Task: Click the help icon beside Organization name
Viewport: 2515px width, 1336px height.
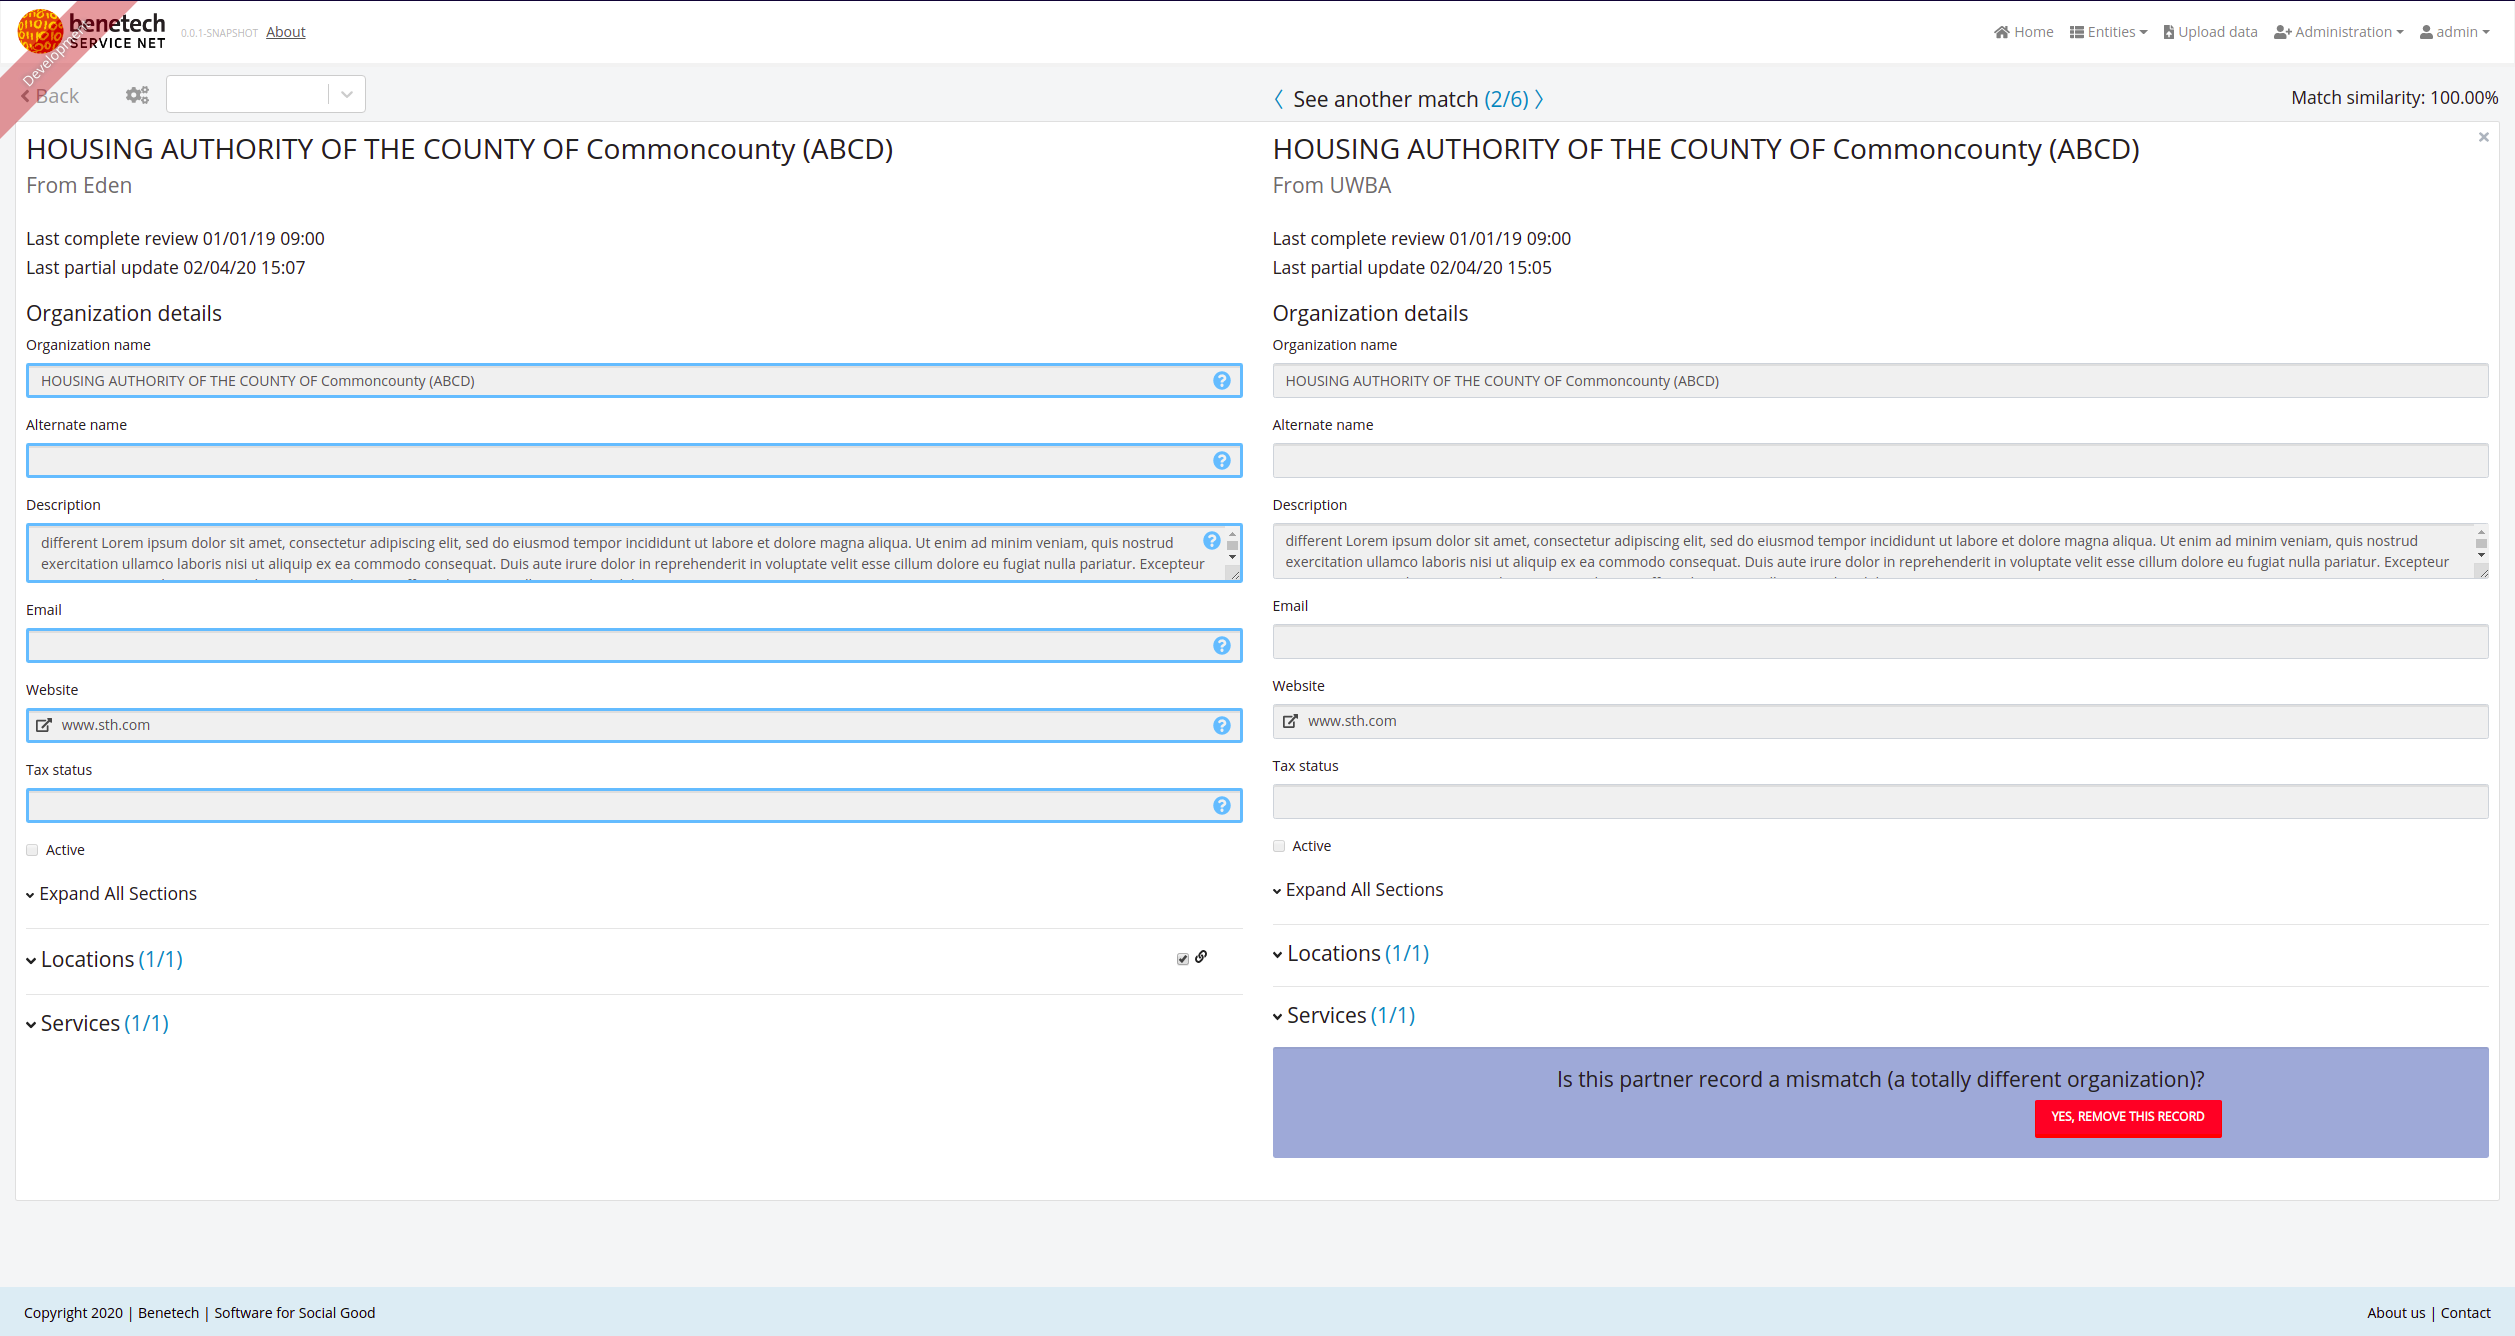Action: tap(1221, 380)
